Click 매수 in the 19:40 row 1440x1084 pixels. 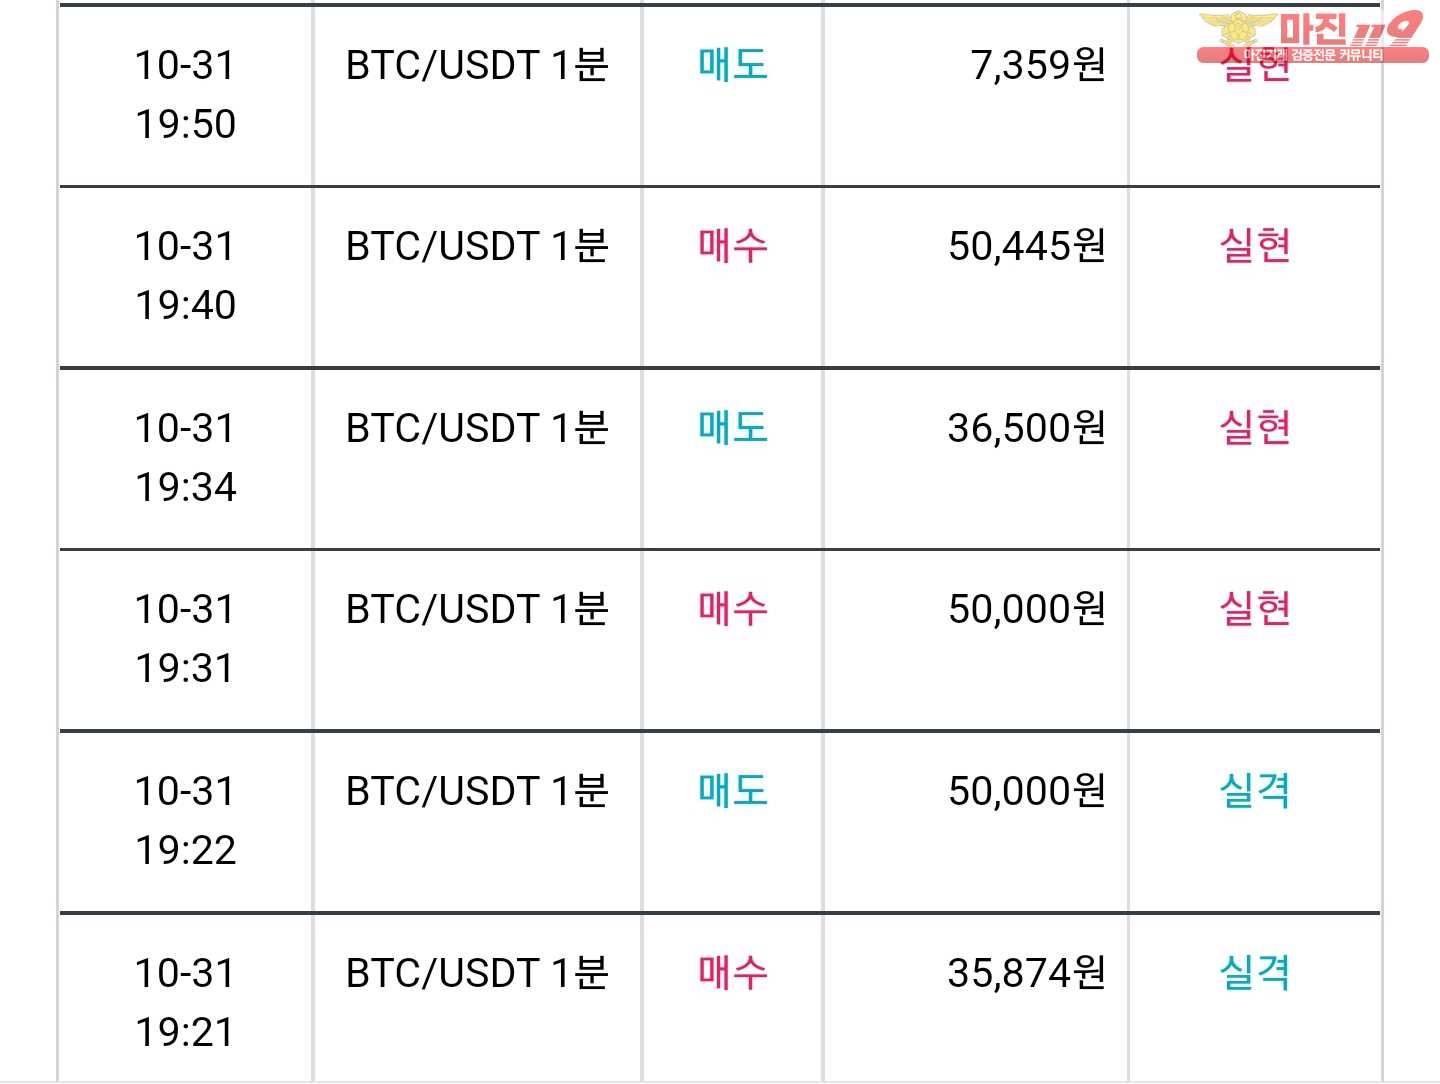click(x=732, y=246)
